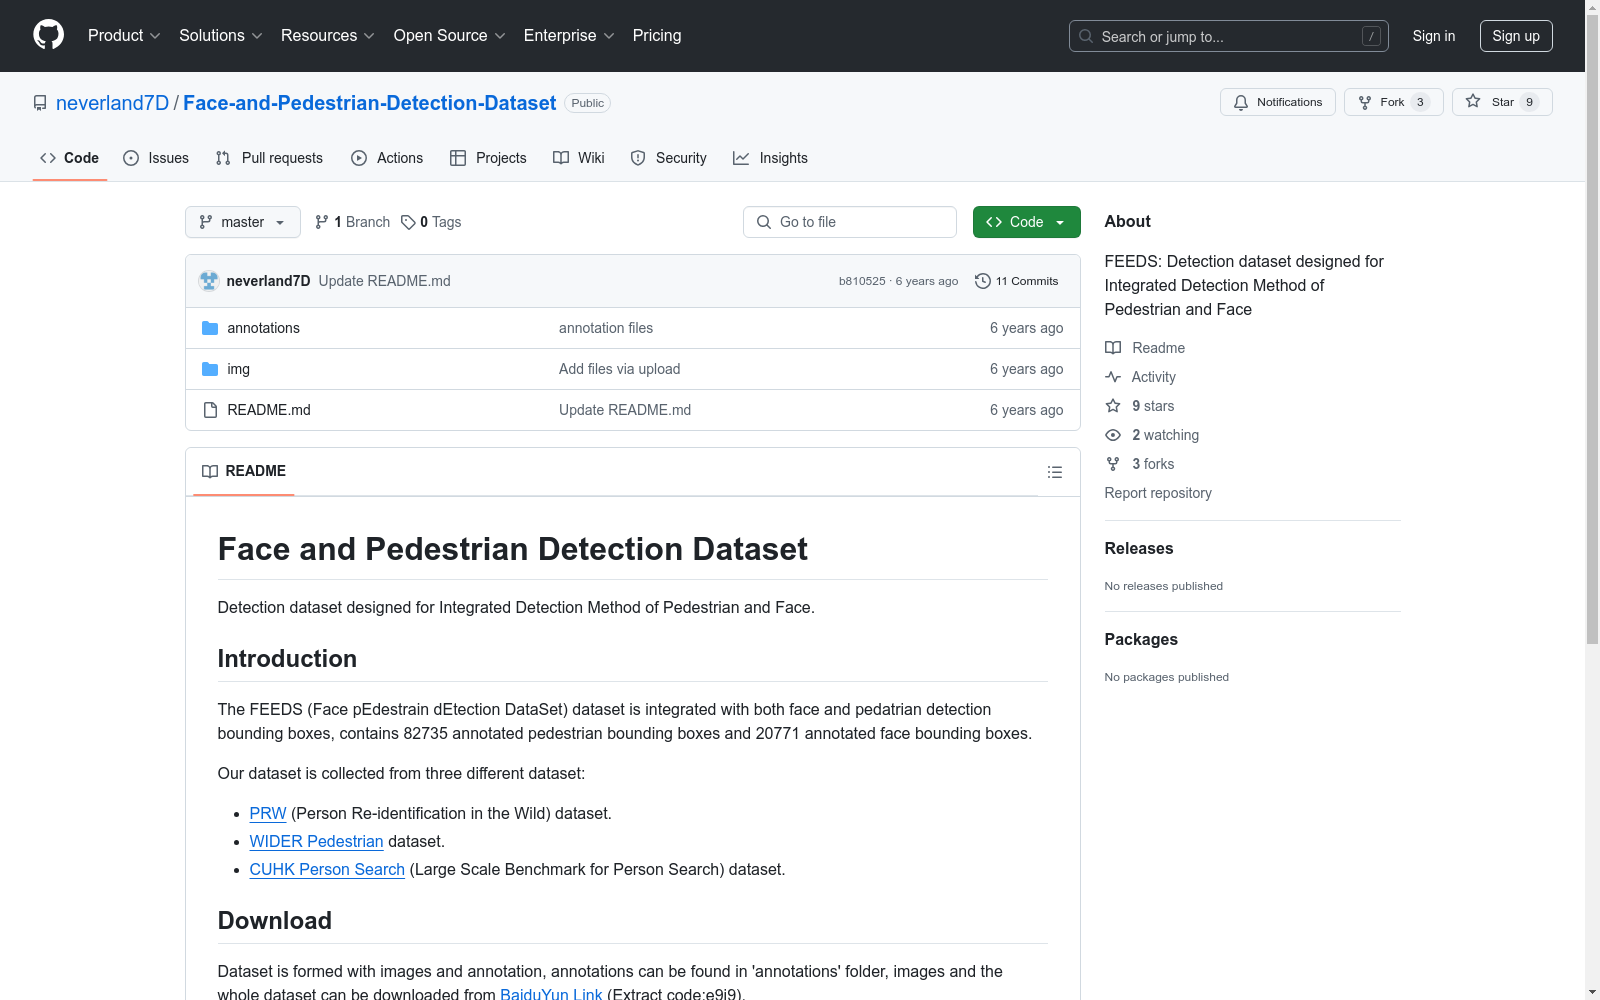Open the Insights tab

770,158
